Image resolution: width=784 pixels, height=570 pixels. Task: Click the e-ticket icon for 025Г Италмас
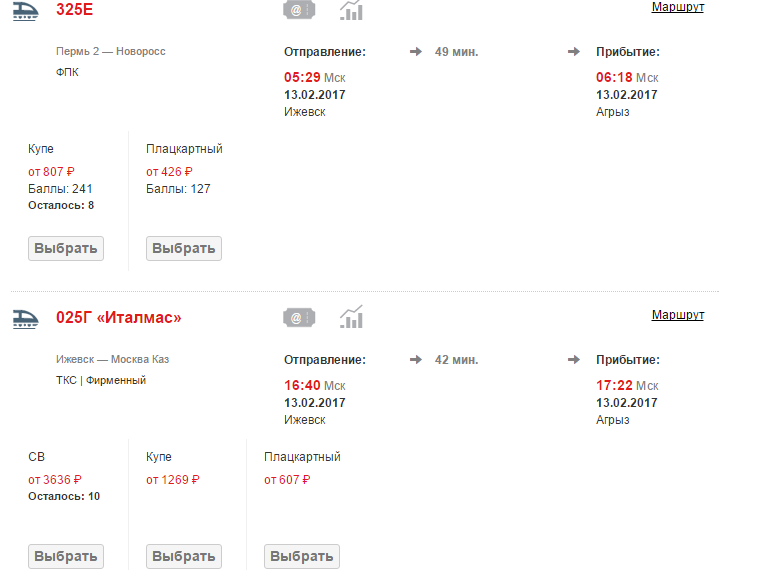299,318
